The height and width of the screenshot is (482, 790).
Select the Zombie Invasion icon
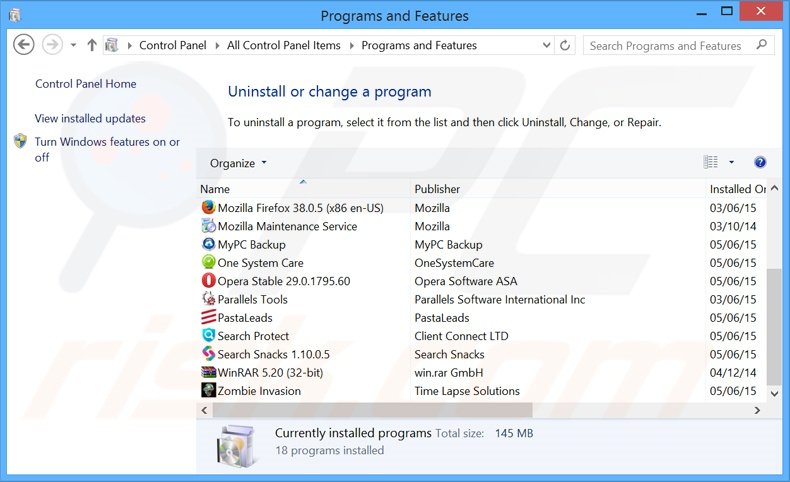pos(208,391)
